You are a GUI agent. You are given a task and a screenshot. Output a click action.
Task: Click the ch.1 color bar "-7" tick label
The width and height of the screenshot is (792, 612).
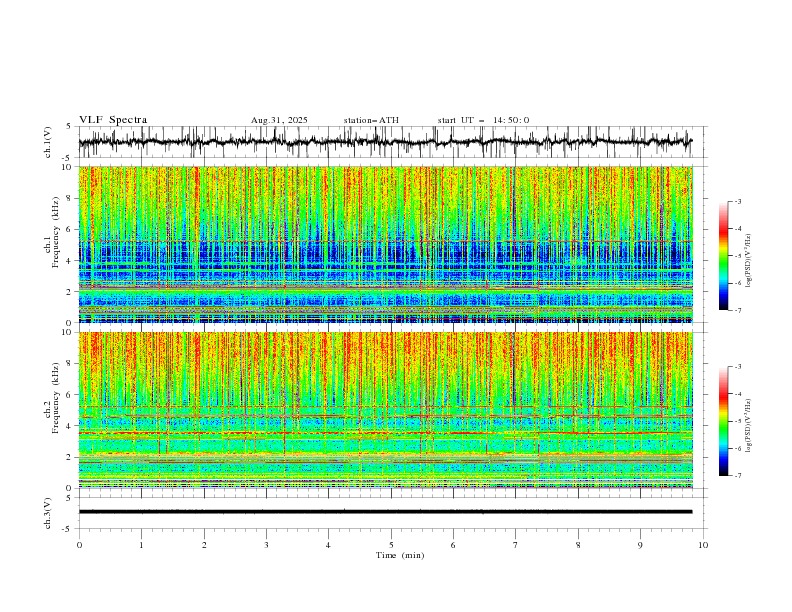[738, 311]
